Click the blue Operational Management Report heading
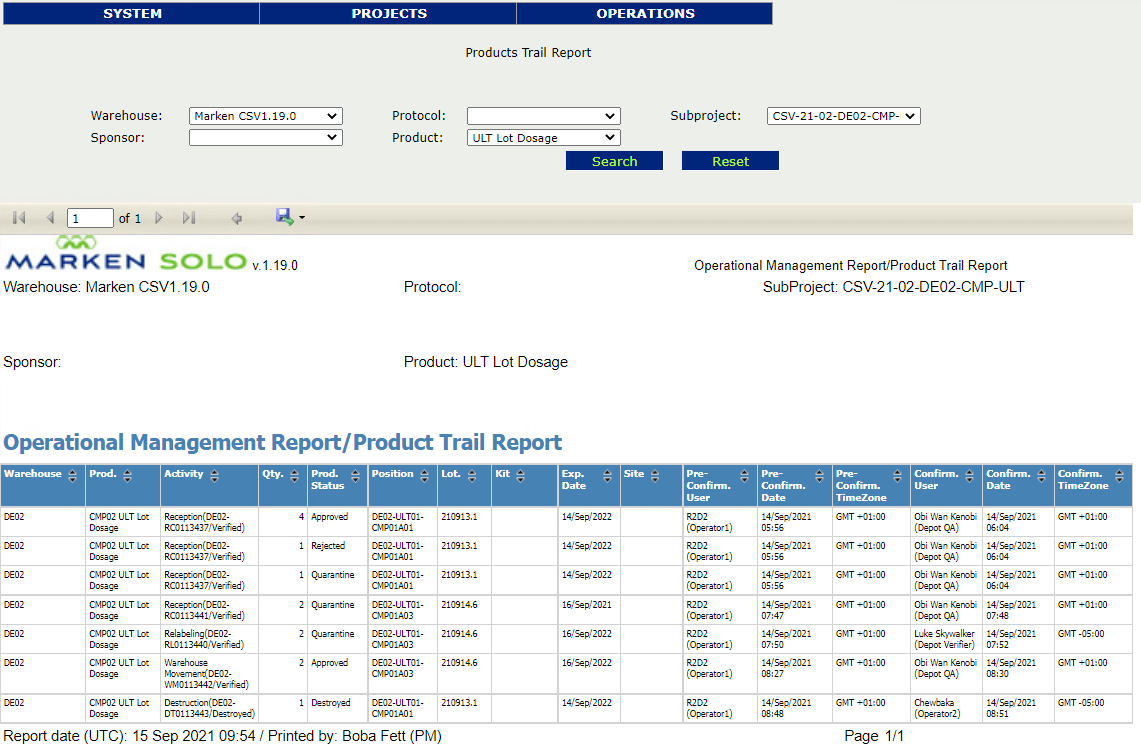1141x750 pixels. pyautogui.click(x=282, y=442)
